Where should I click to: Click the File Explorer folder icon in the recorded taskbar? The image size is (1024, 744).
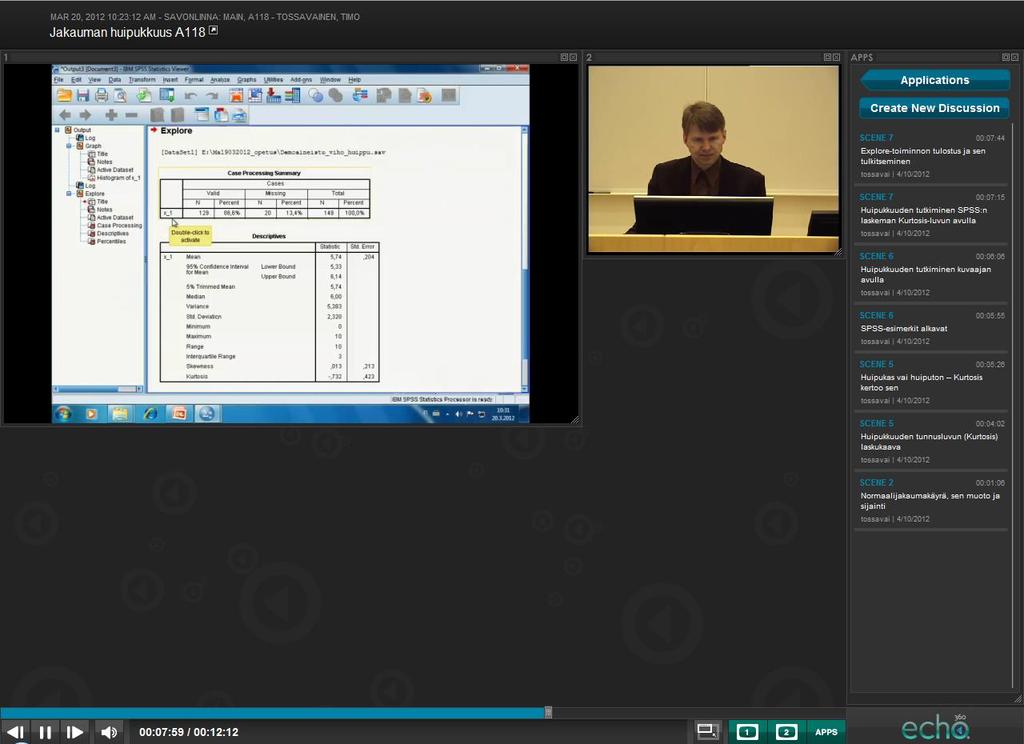coord(121,413)
